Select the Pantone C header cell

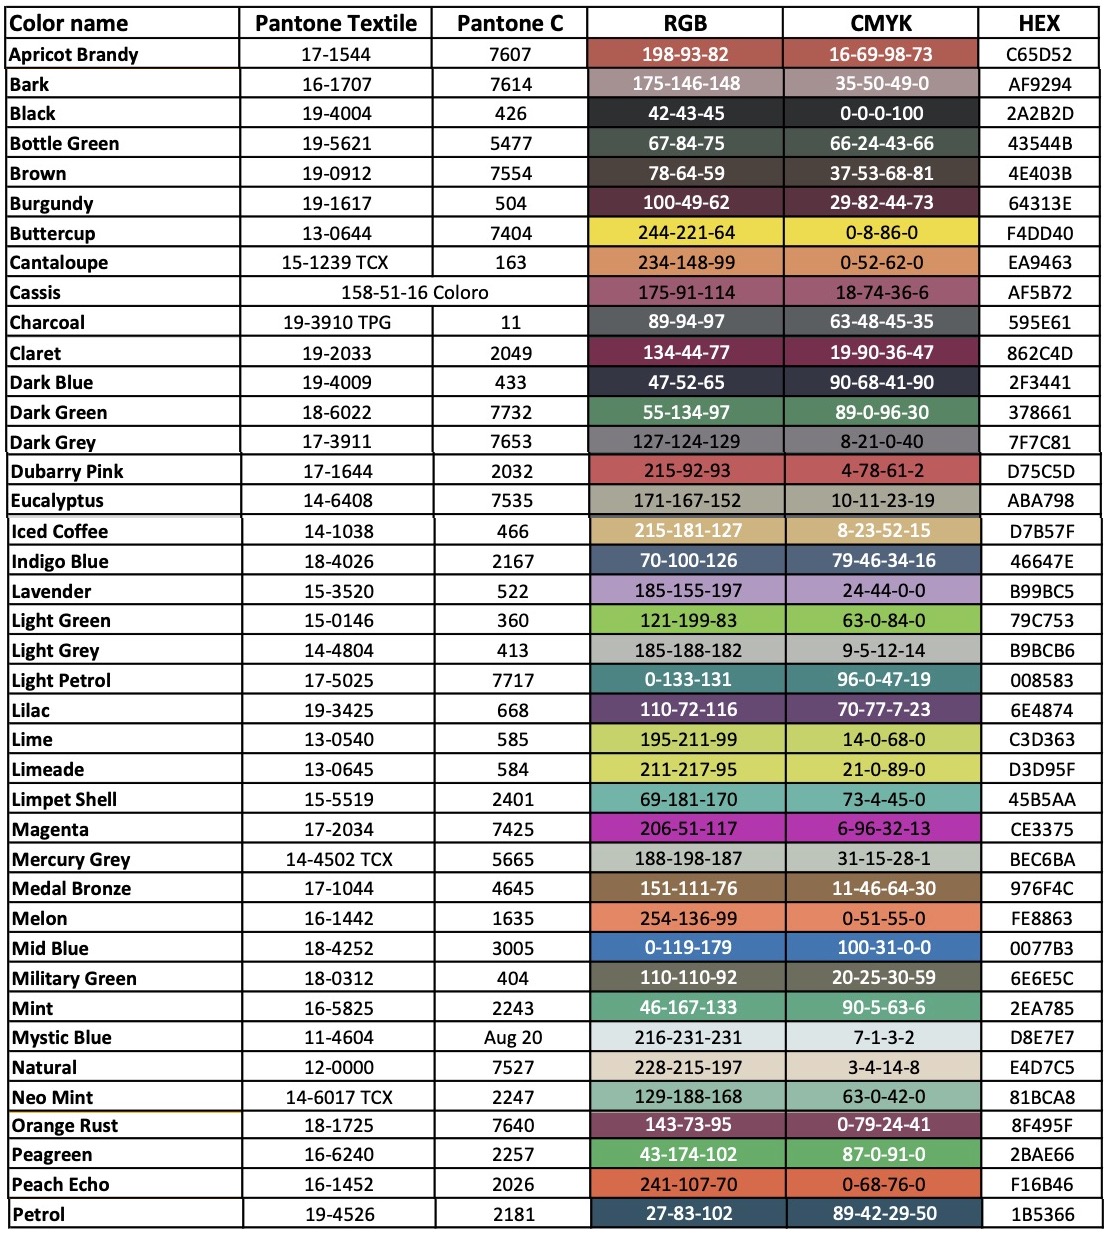tap(510, 23)
